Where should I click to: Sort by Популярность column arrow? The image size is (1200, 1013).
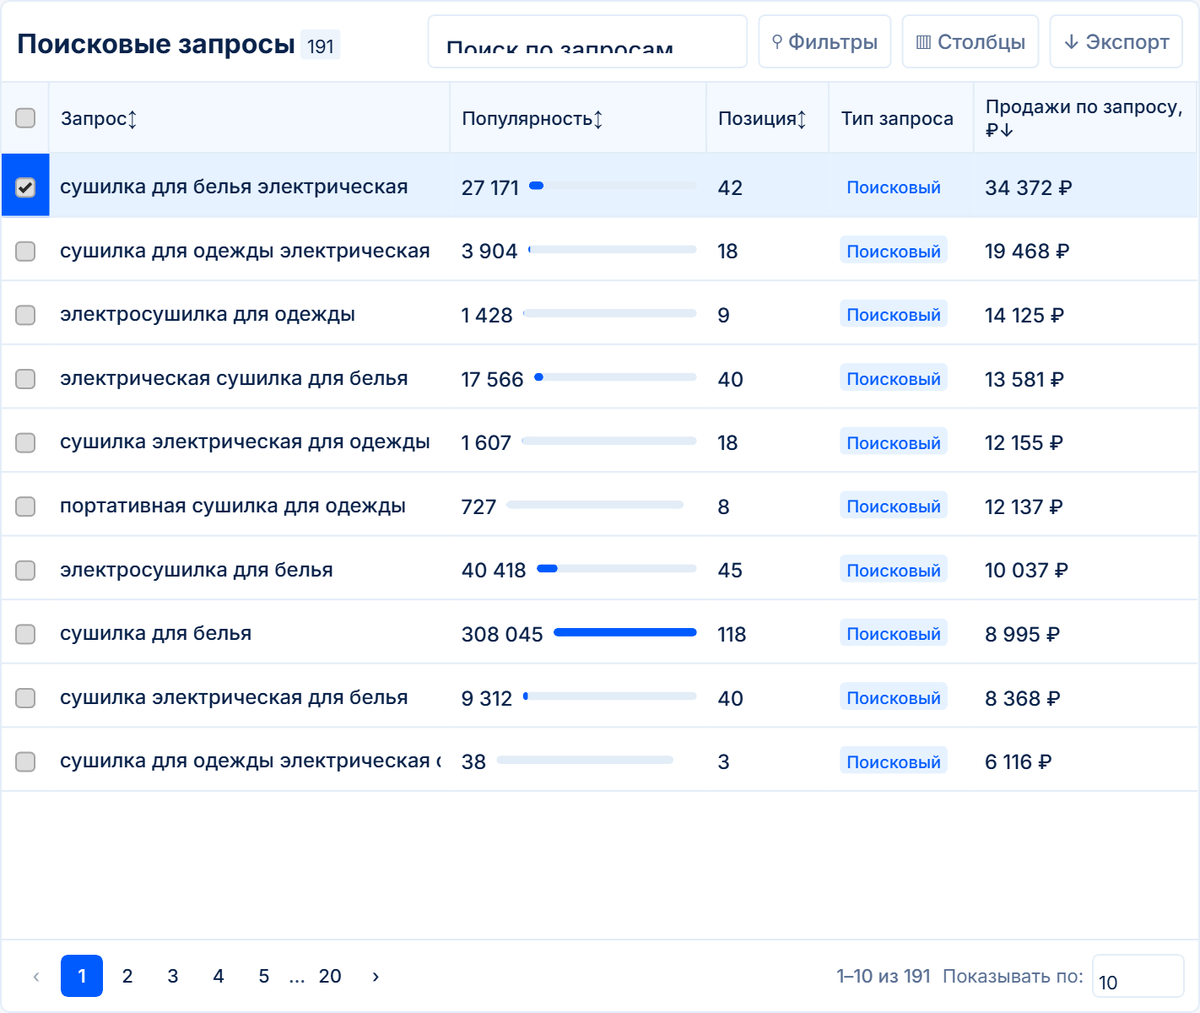598,119
